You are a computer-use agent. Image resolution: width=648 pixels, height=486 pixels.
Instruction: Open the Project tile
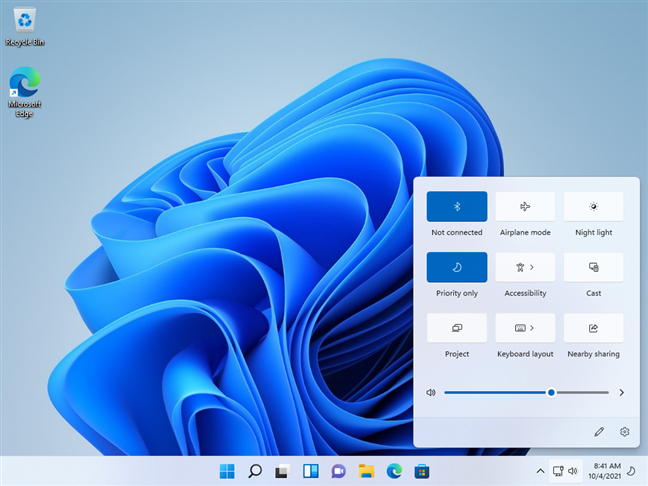pos(457,328)
